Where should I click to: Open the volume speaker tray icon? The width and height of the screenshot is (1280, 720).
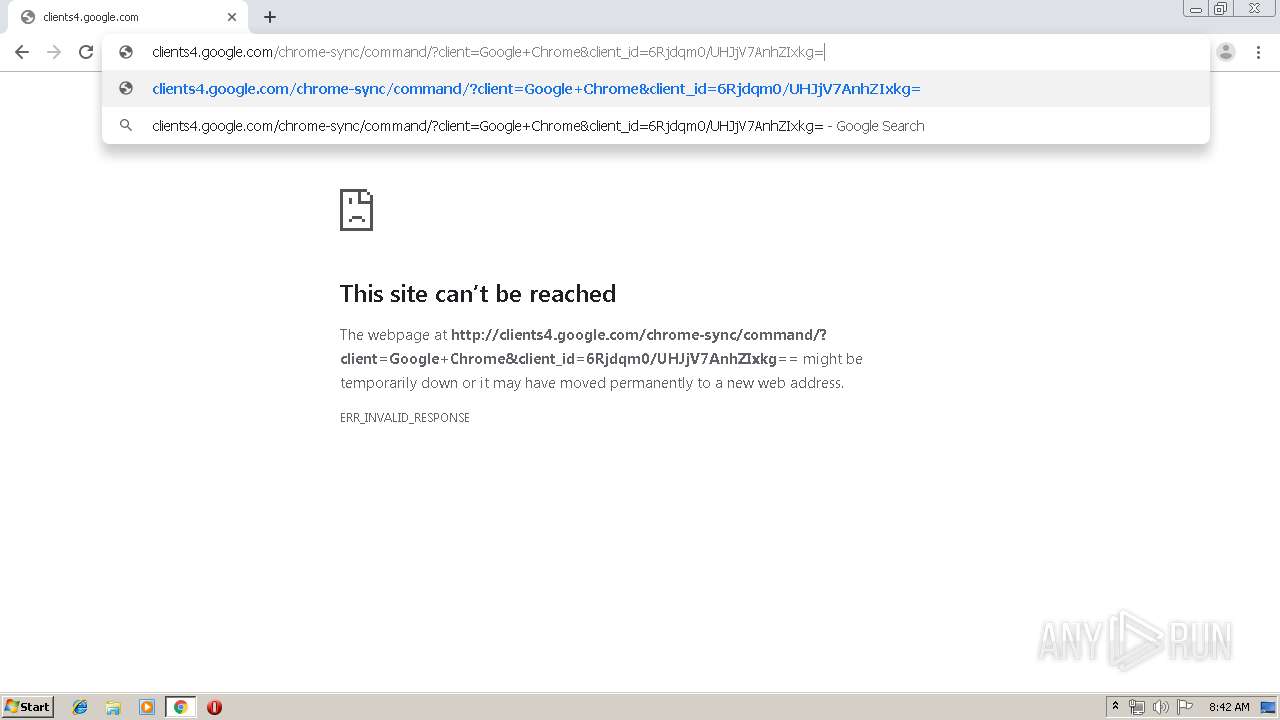click(x=1161, y=707)
